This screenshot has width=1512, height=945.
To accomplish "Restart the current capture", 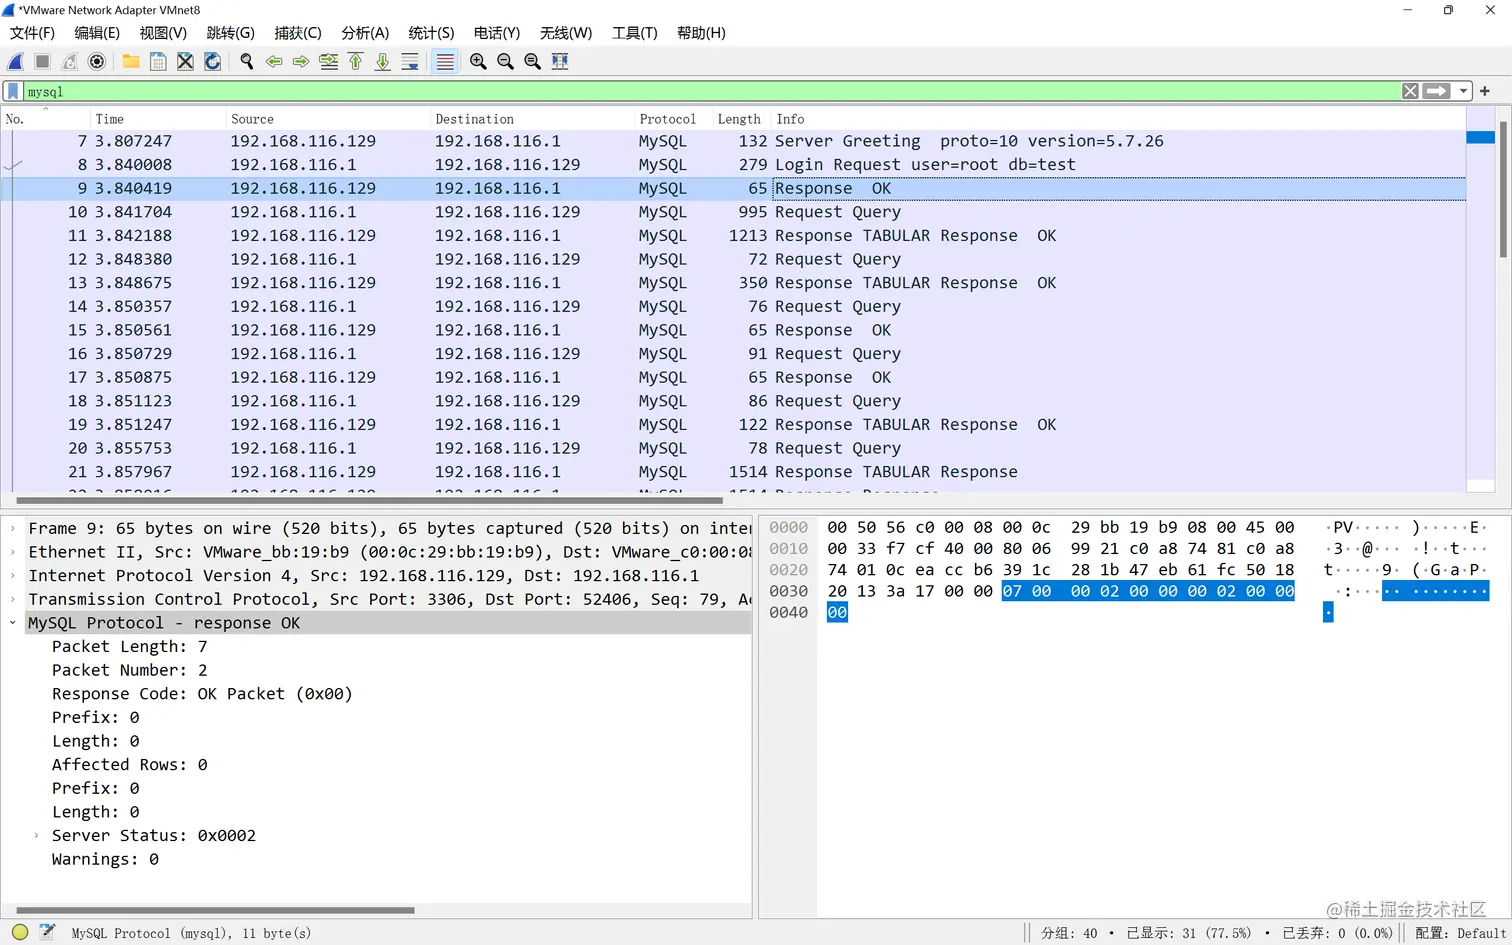I will pyautogui.click(x=70, y=62).
